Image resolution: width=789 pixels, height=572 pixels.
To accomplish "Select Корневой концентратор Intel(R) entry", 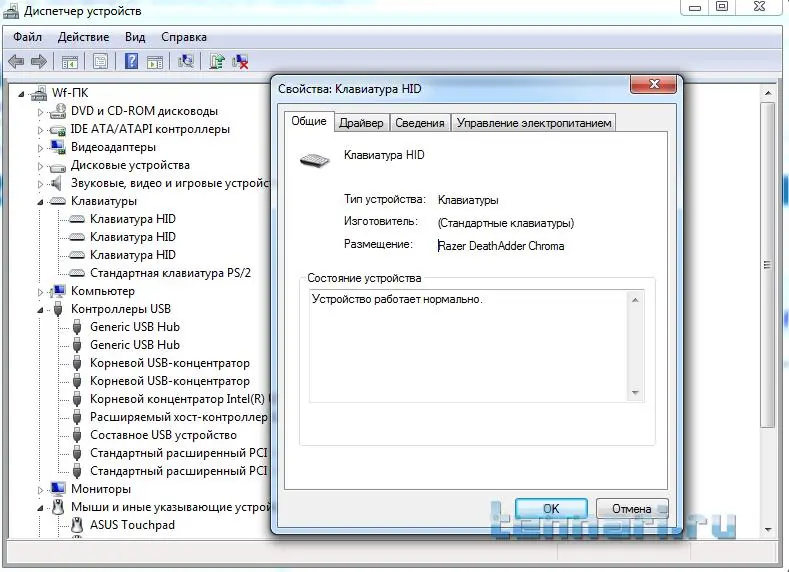I will pyautogui.click(x=180, y=399).
